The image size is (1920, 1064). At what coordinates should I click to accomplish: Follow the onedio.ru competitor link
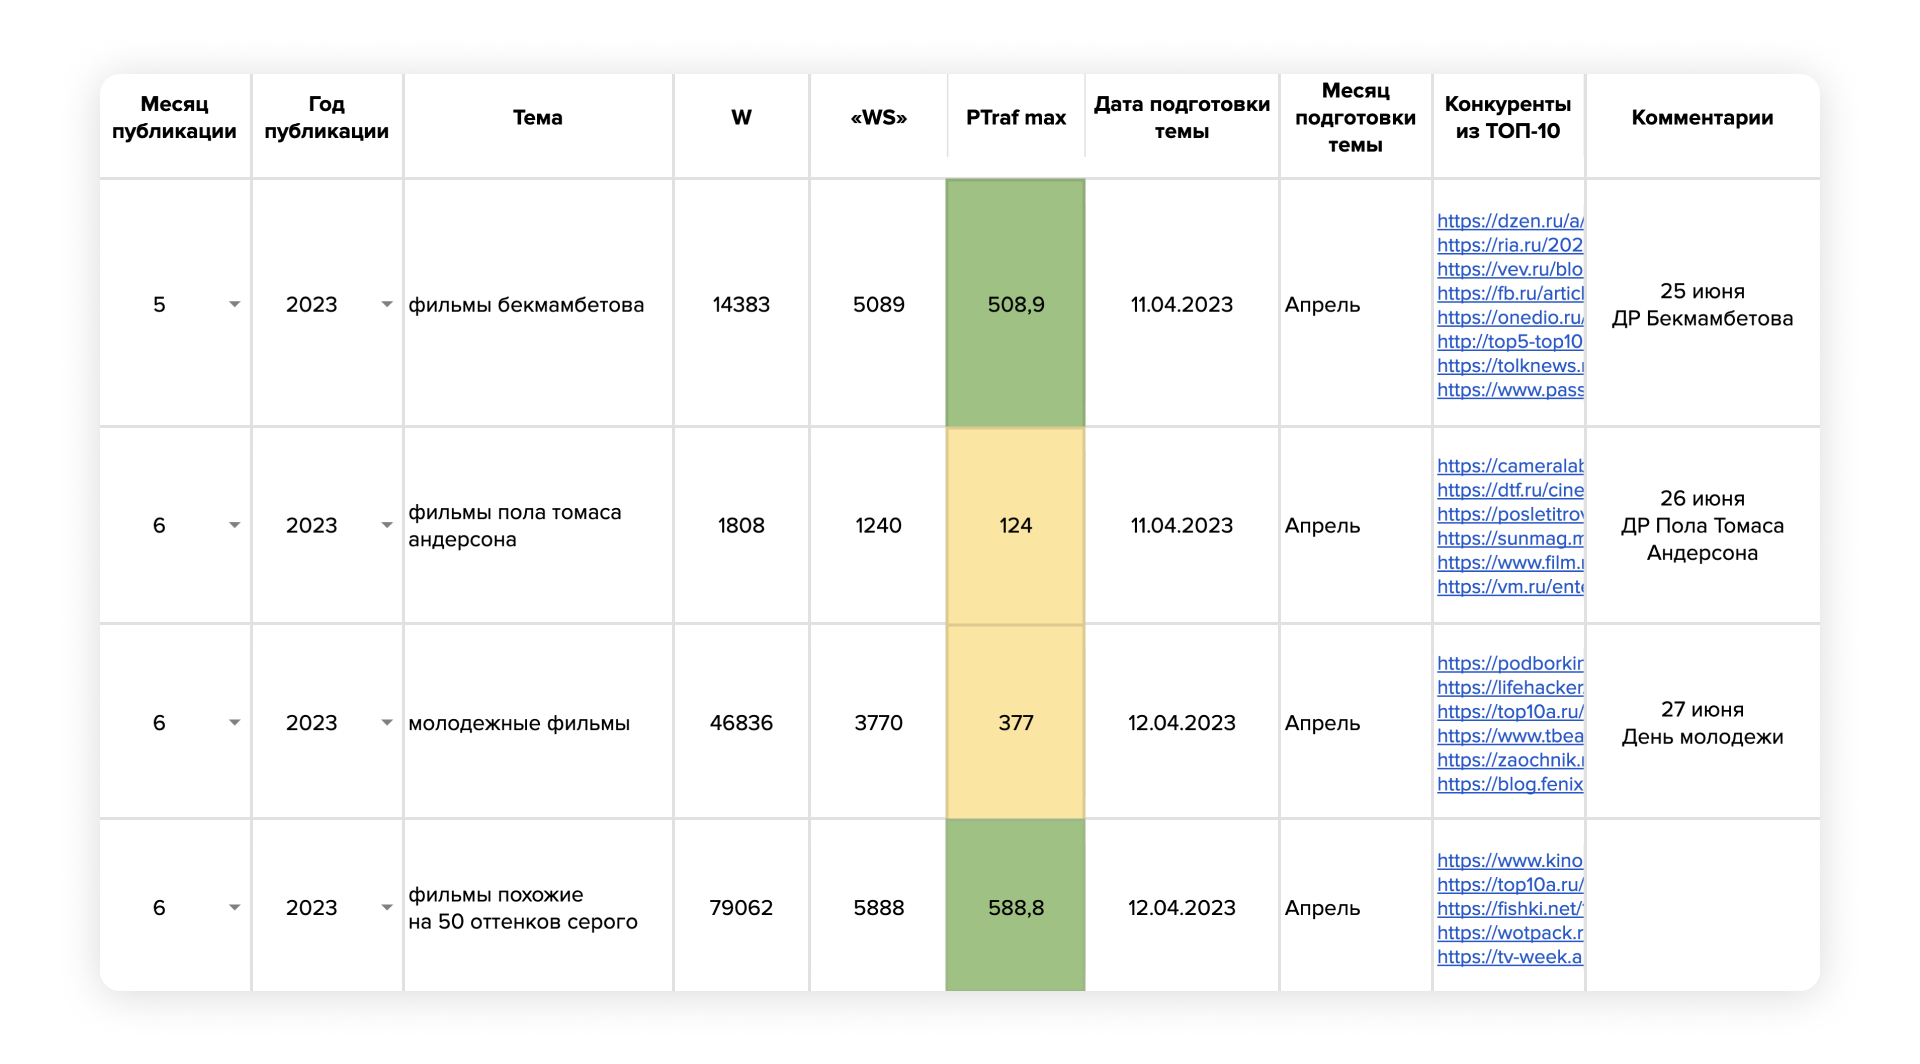pyautogui.click(x=1509, y=317)
